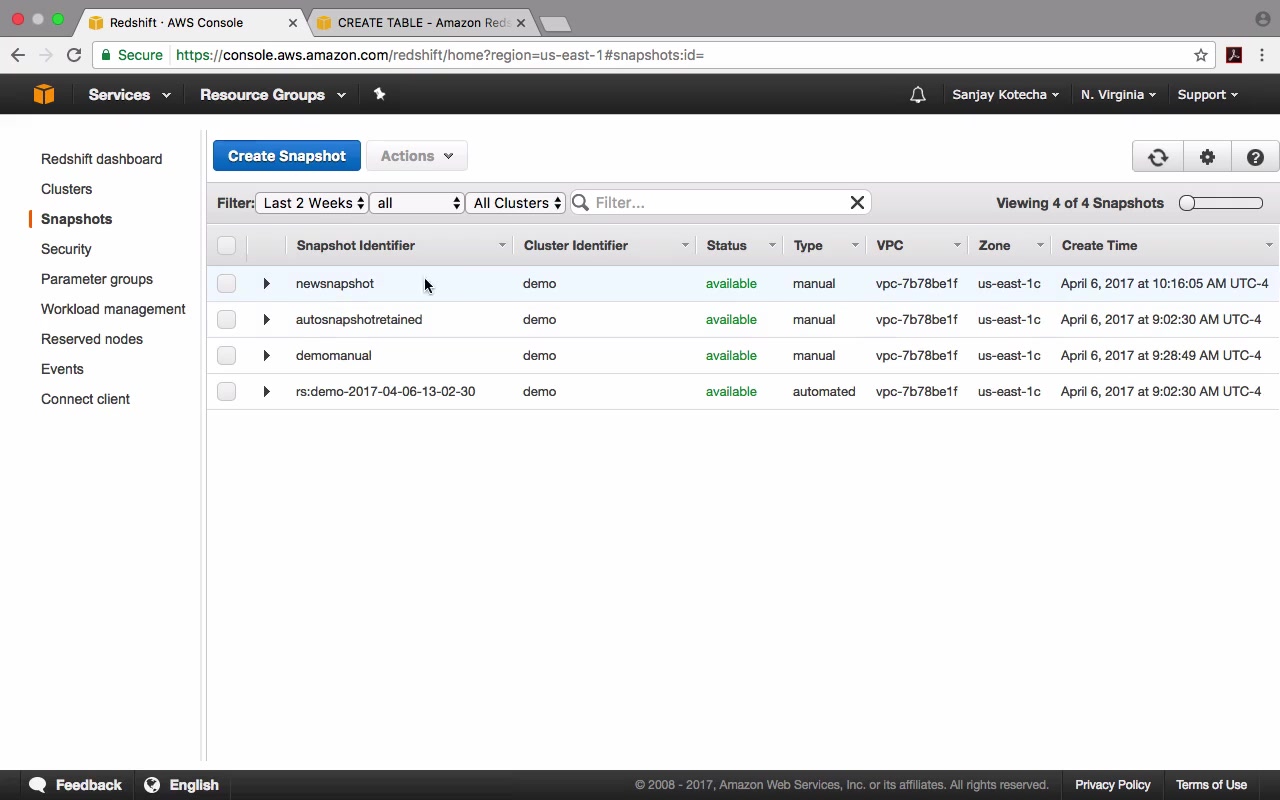Open the Security section

66,249
